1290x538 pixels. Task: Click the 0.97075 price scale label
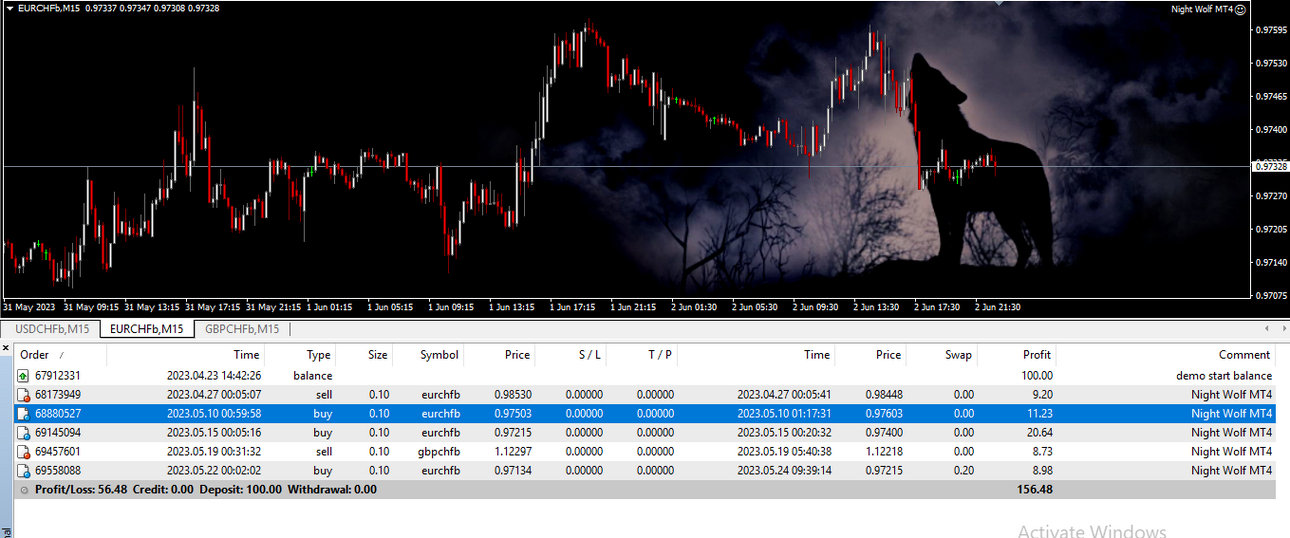click(1271, 296)
